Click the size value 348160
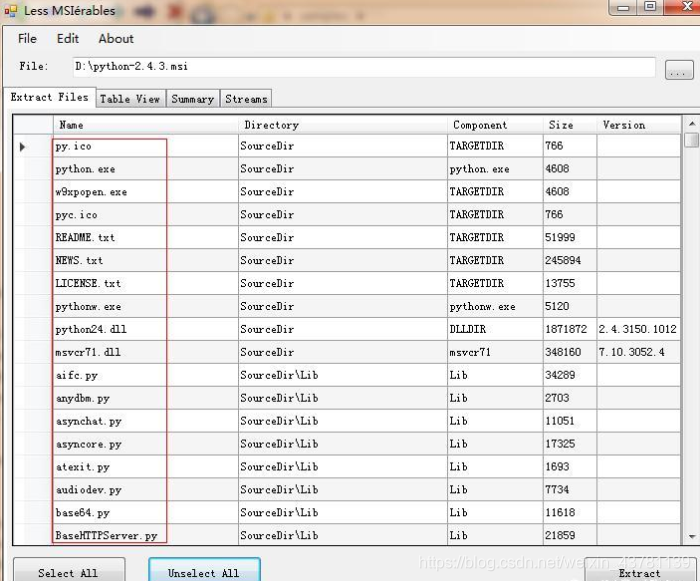 563,352
